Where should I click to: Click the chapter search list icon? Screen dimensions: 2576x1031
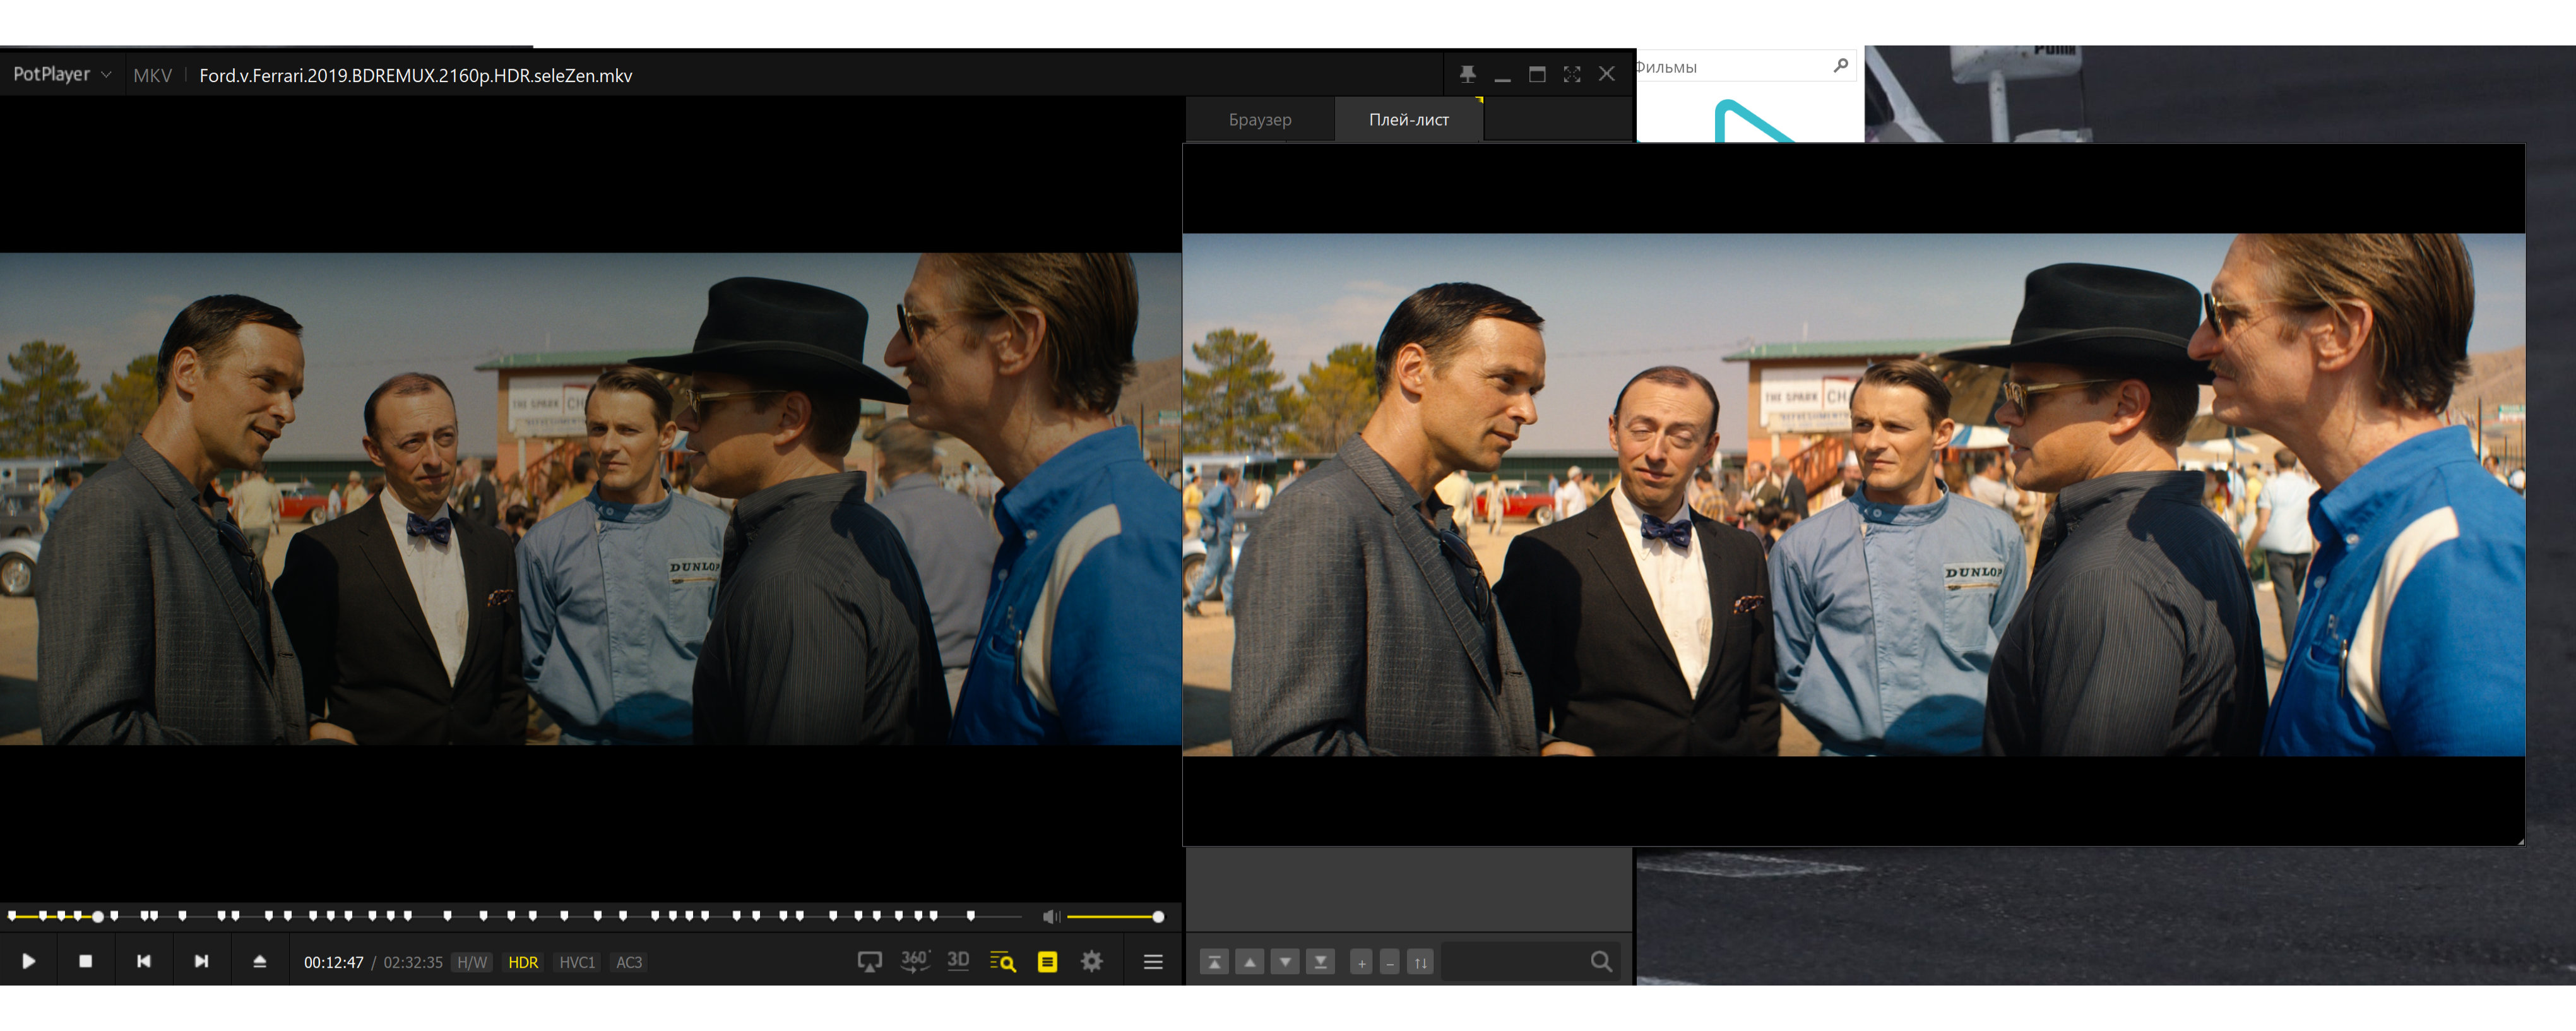pyautogui.click(x=1002, y=961)
